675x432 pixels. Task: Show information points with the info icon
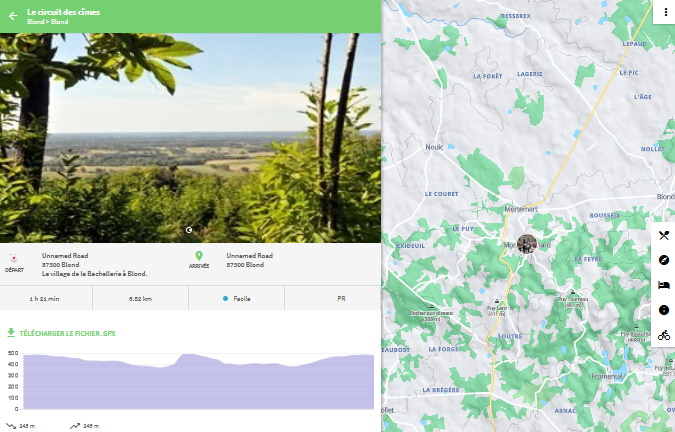coord(664,310)
